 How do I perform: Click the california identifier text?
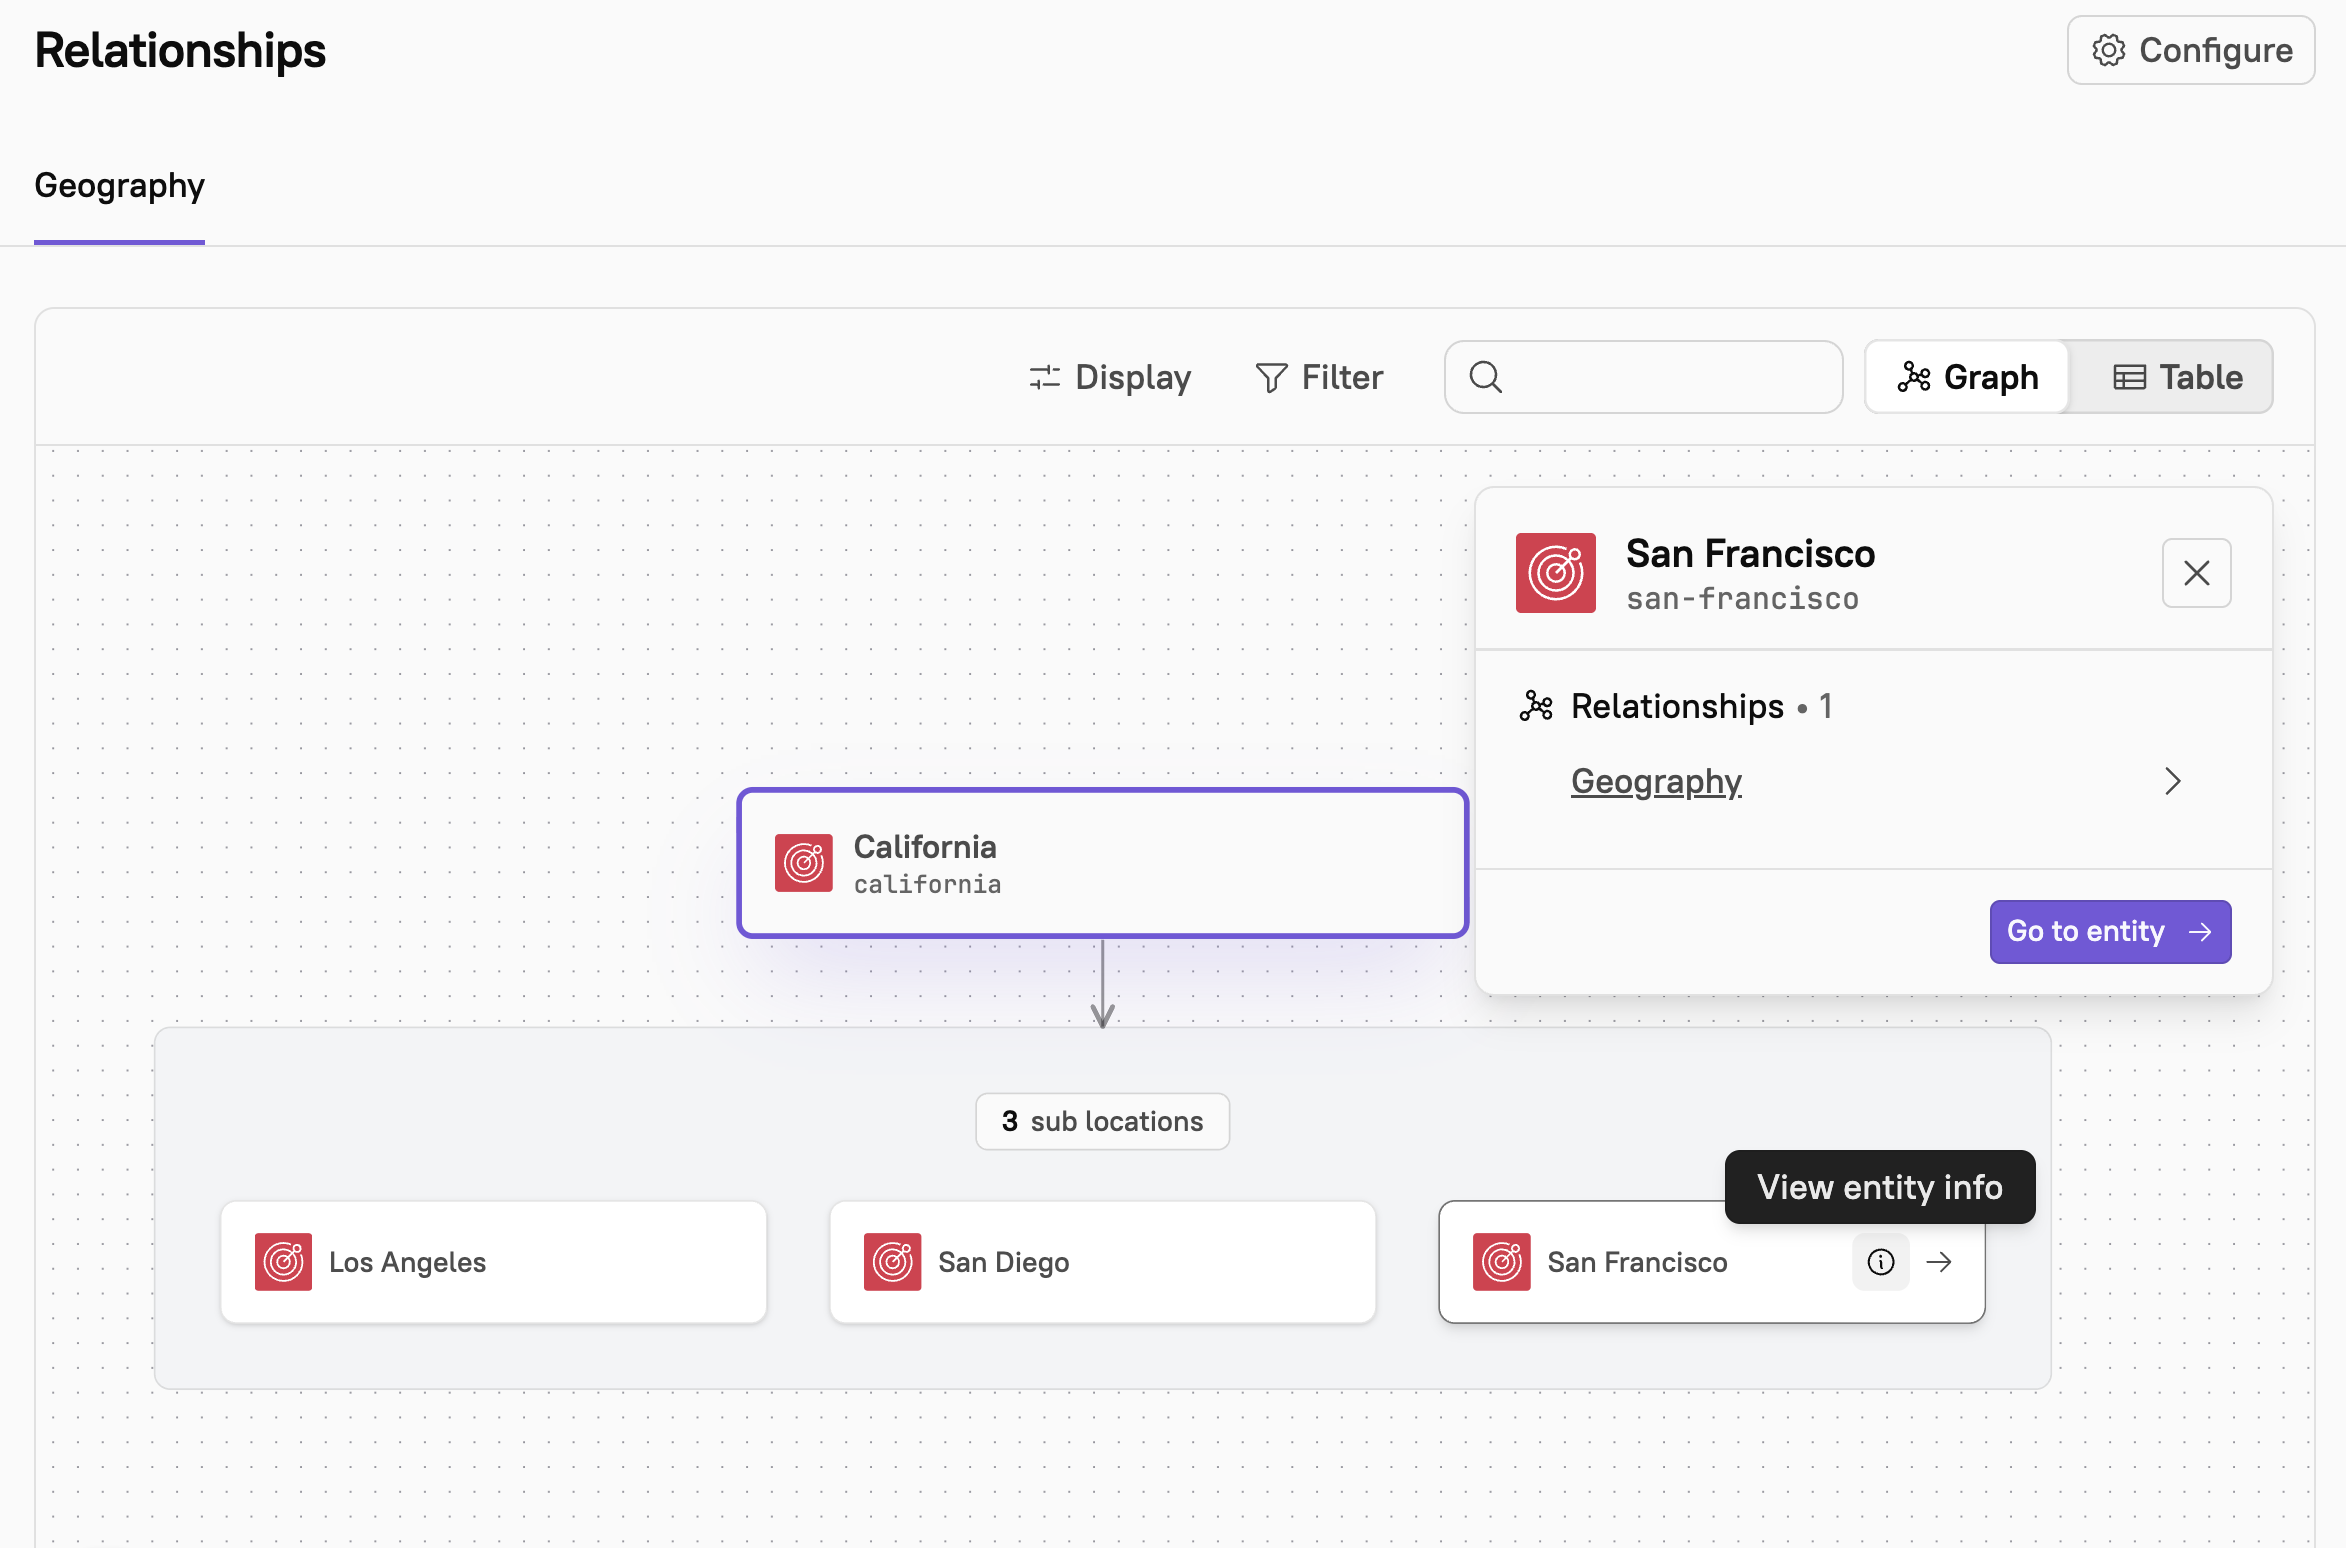tap(927, 885)
